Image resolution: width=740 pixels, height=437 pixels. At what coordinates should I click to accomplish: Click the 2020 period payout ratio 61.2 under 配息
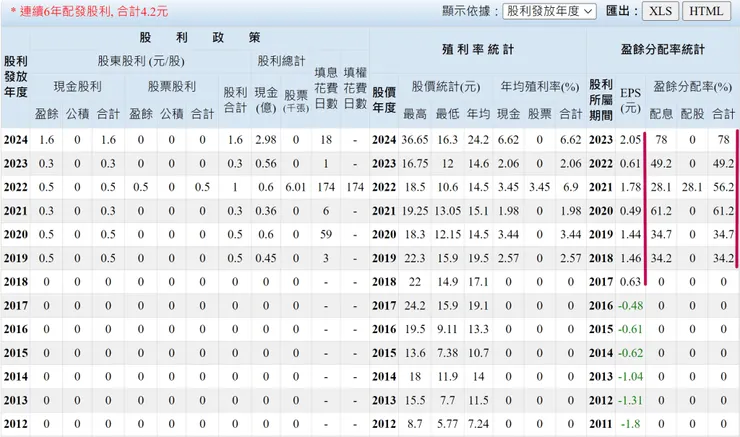(661, 210)
